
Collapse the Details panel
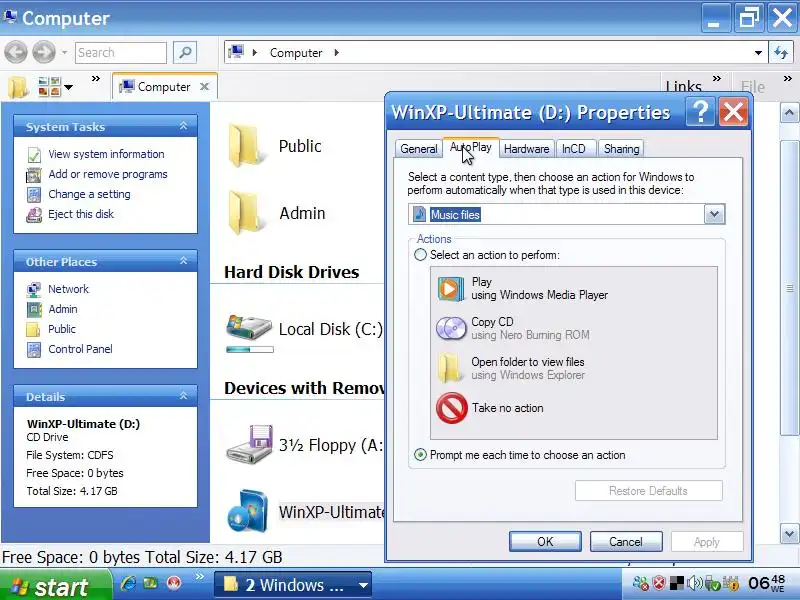coord(183,396)
